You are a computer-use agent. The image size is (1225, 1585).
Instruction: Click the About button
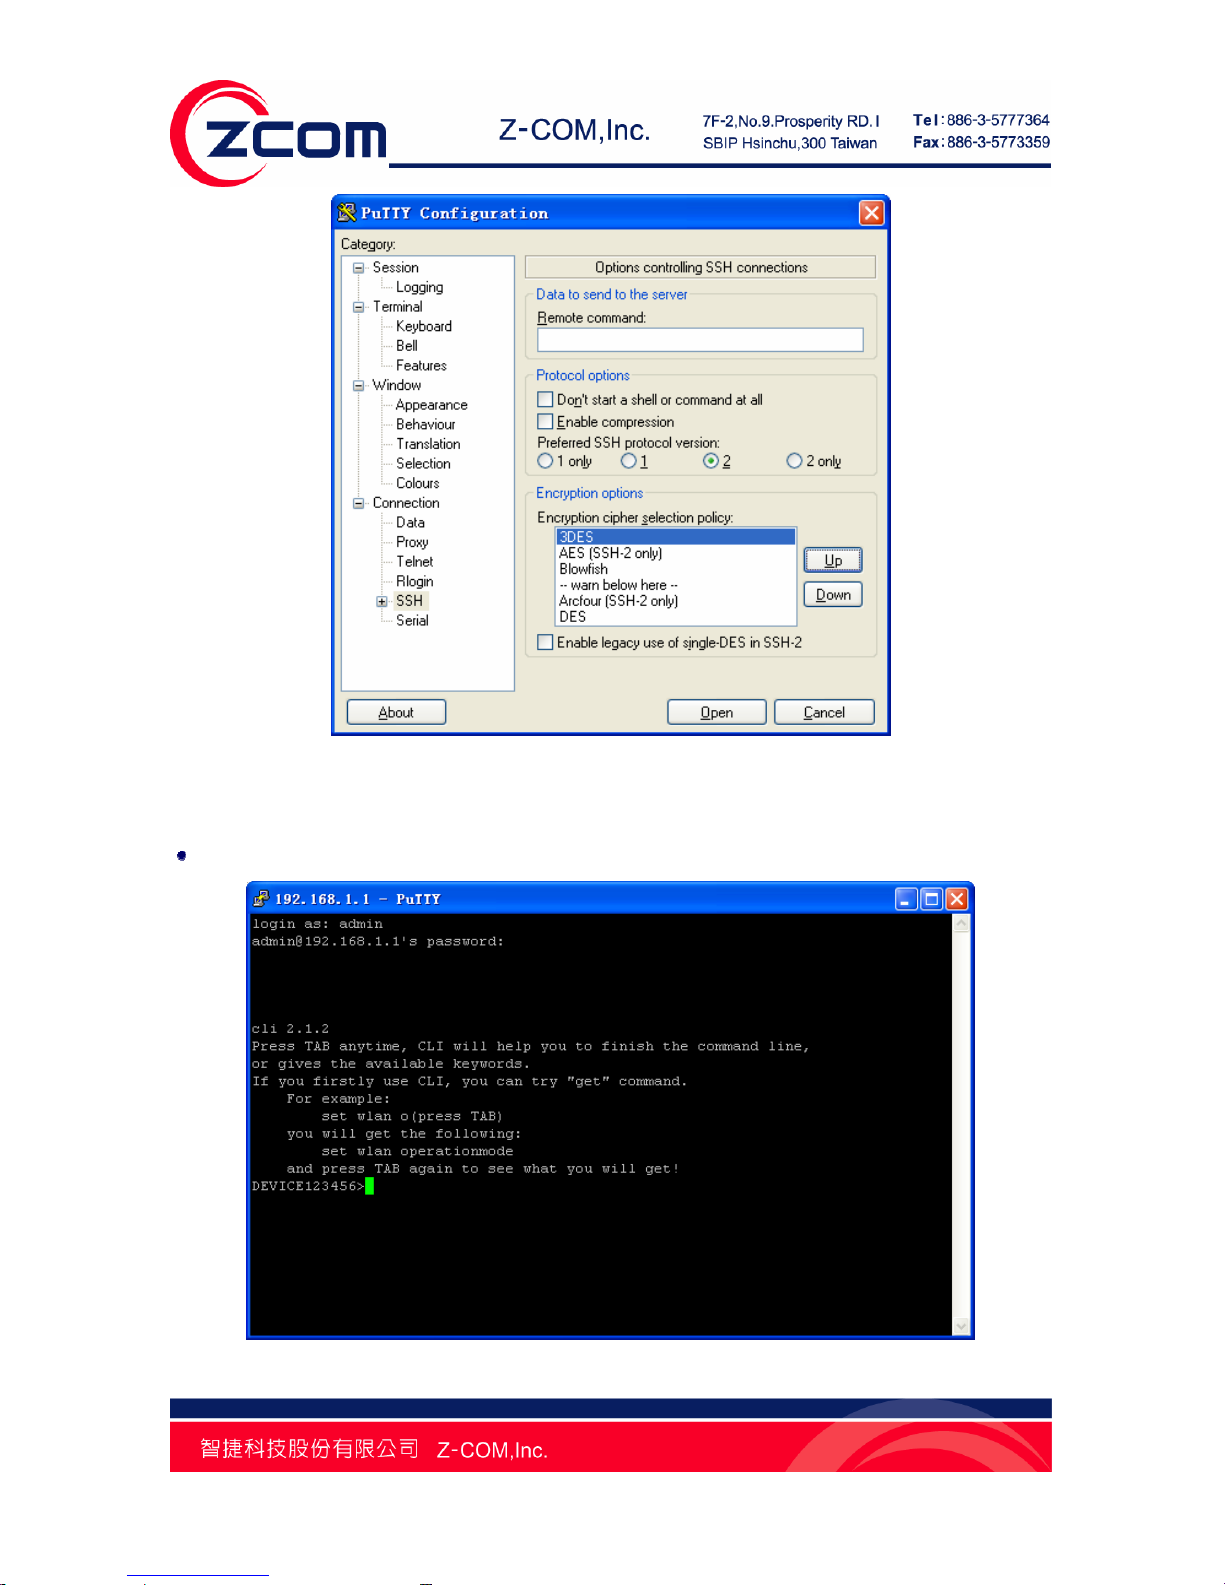click(x=396, y=712)
